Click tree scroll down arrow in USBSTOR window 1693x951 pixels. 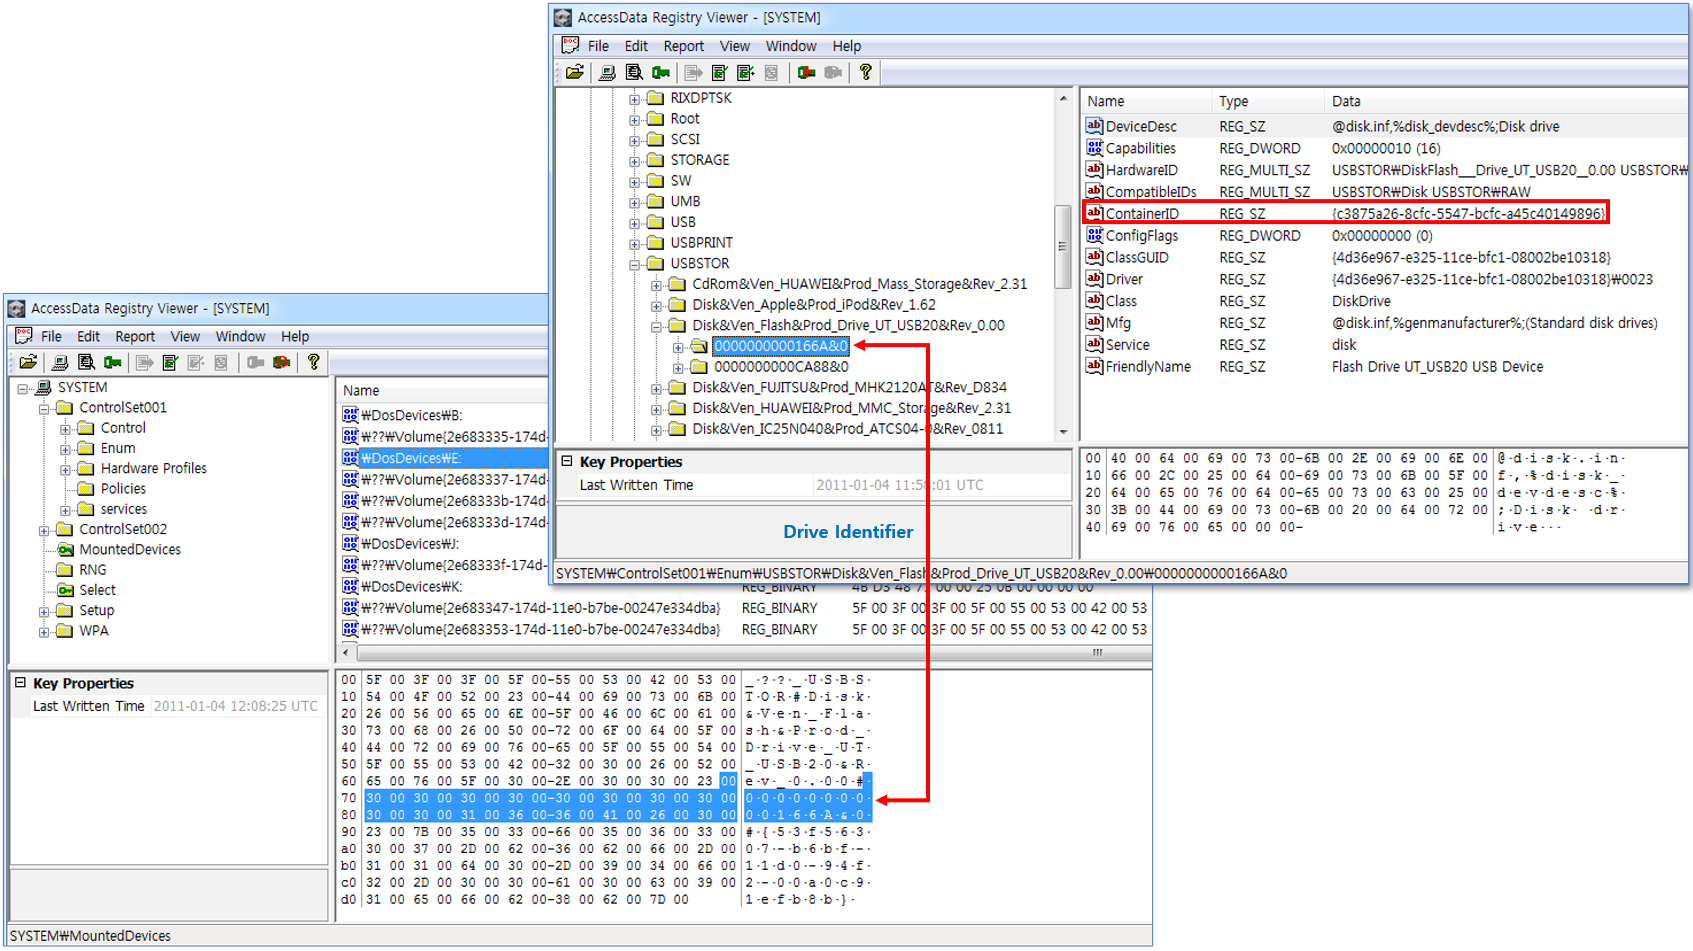(x=1063, y=433)
